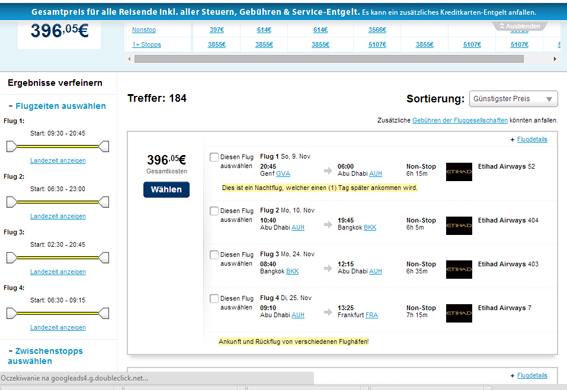The width and height of the screenshot is (567, 390).
Task: Click left handle of Flug 3 time slider
Action: click(11, 258)
